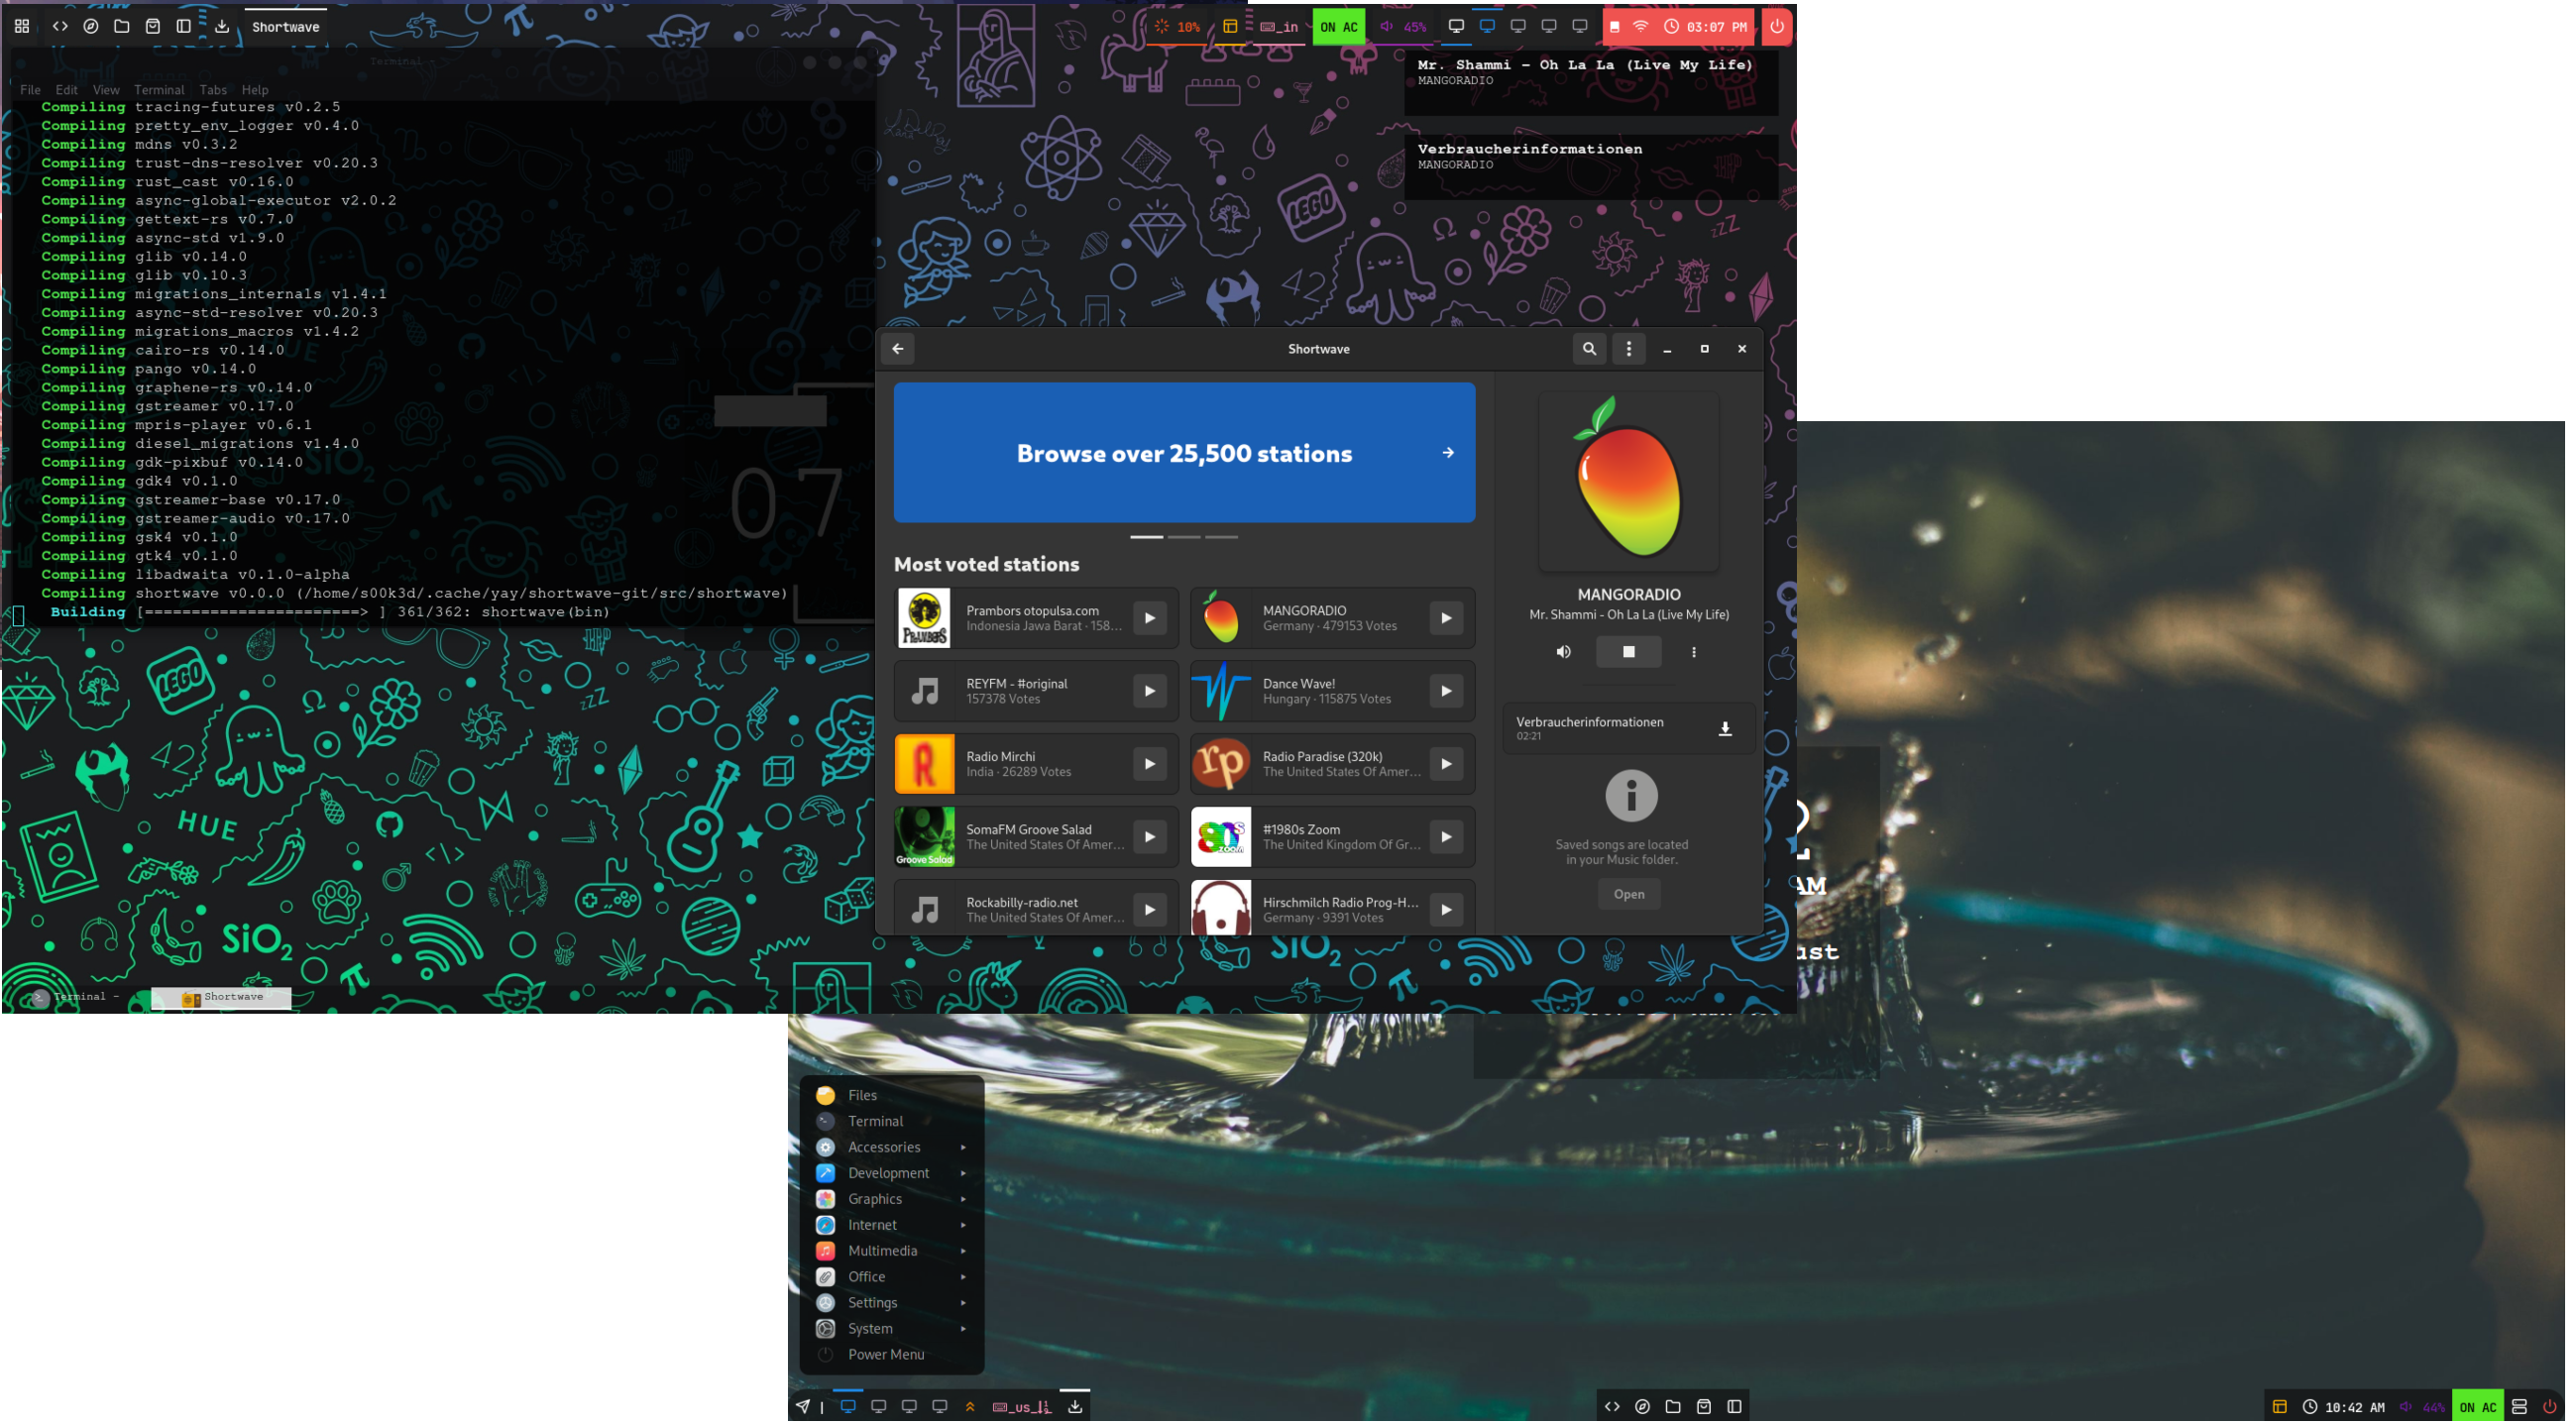This screenshot has height=1423, width=2576.
Task: Toggle the ON/AC battery status in top bar
Action: pyautogui.click(x=1337, y=25)
